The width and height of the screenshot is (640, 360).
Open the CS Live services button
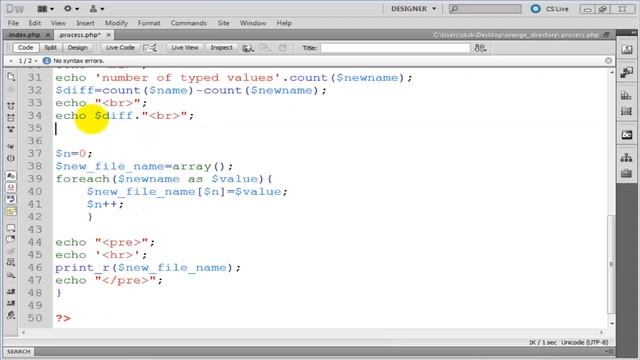pos(549,9)
